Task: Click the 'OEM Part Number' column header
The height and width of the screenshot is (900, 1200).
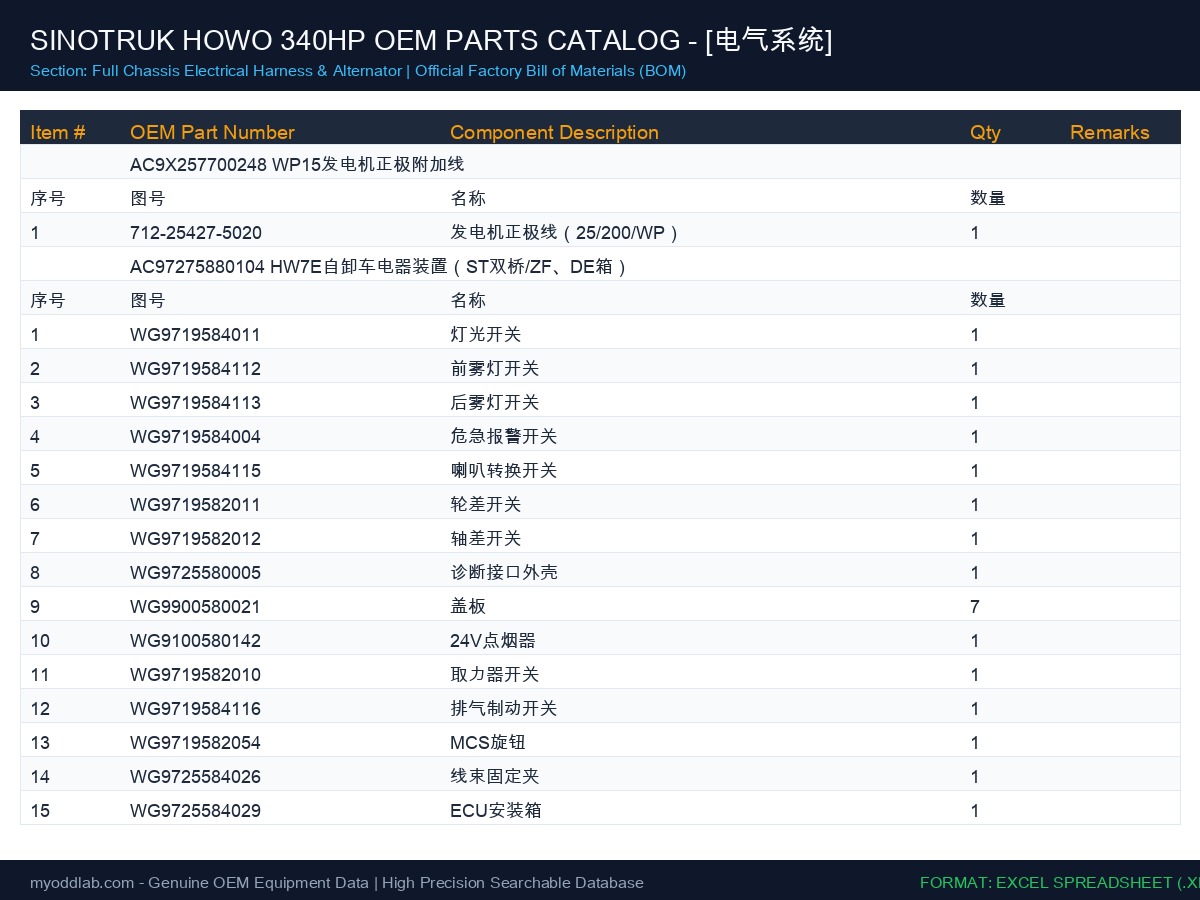Action: 212,132
